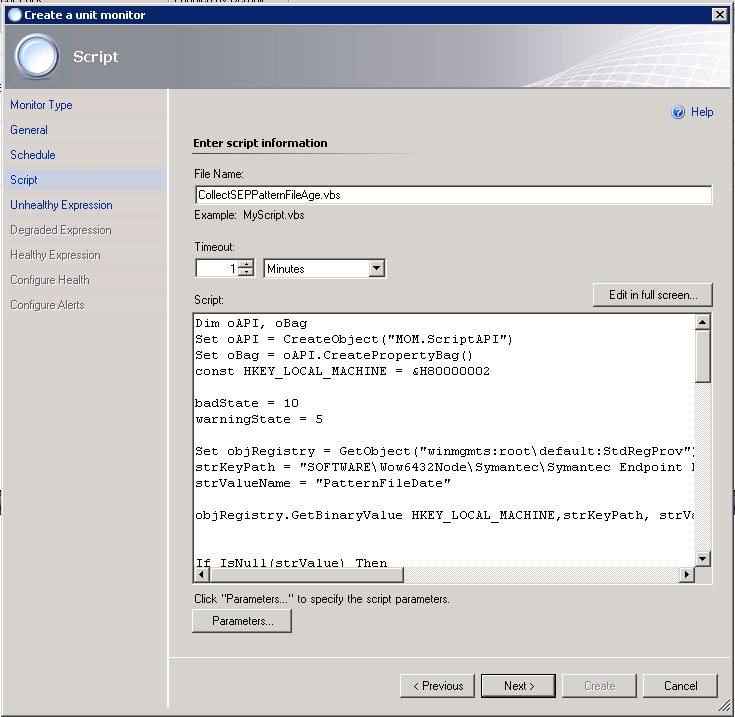Image resolution: width=735 pixels, height=717 pixels.
Task: Click the window resize grip corner
Action: click(x=725, y=706)
